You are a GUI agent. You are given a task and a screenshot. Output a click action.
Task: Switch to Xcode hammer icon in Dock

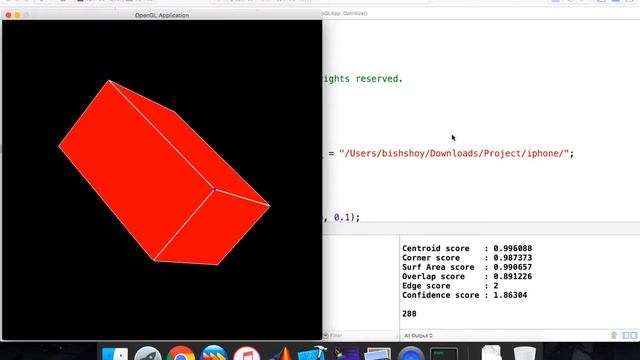312,353
